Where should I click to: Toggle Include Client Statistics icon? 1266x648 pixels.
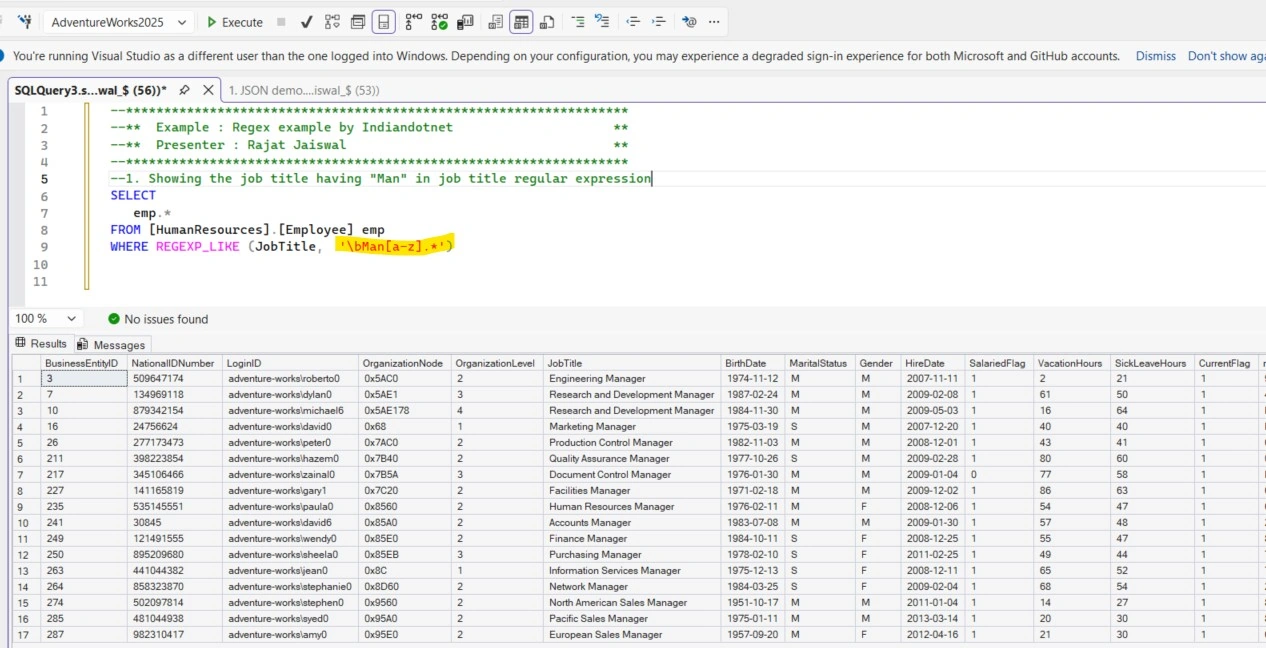click(x=465, y=22)
